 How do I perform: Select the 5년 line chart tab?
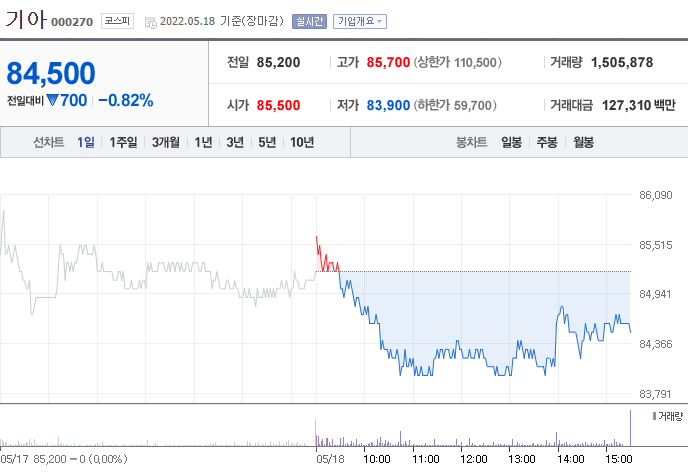pyautogui.click(x=267, y=142)
